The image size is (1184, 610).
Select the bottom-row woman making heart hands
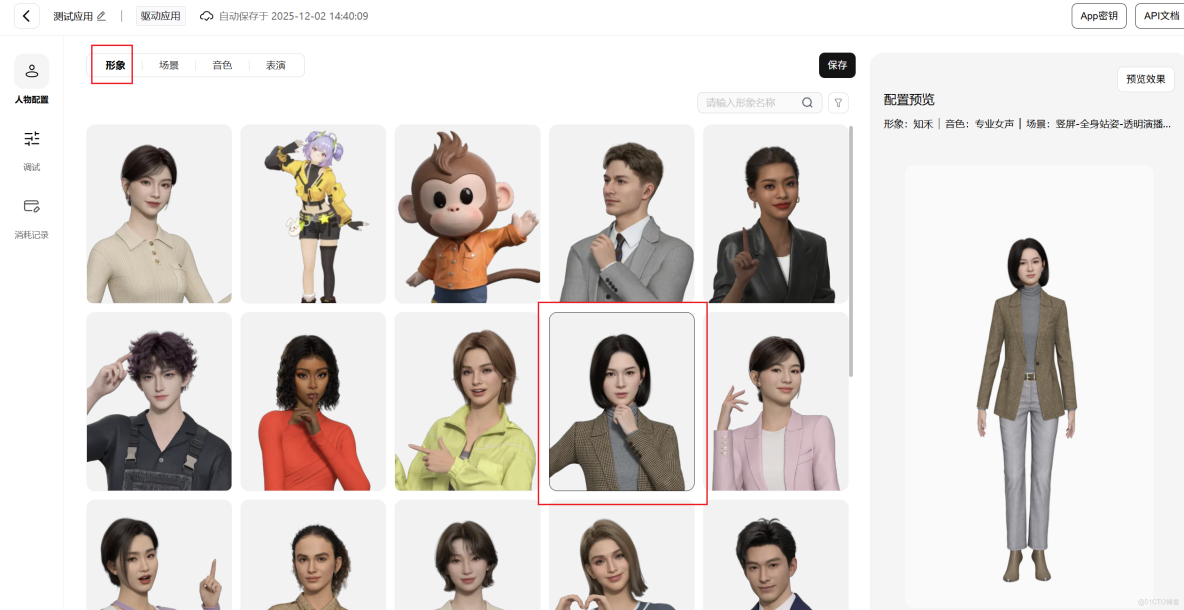click(x=621, y=555)
